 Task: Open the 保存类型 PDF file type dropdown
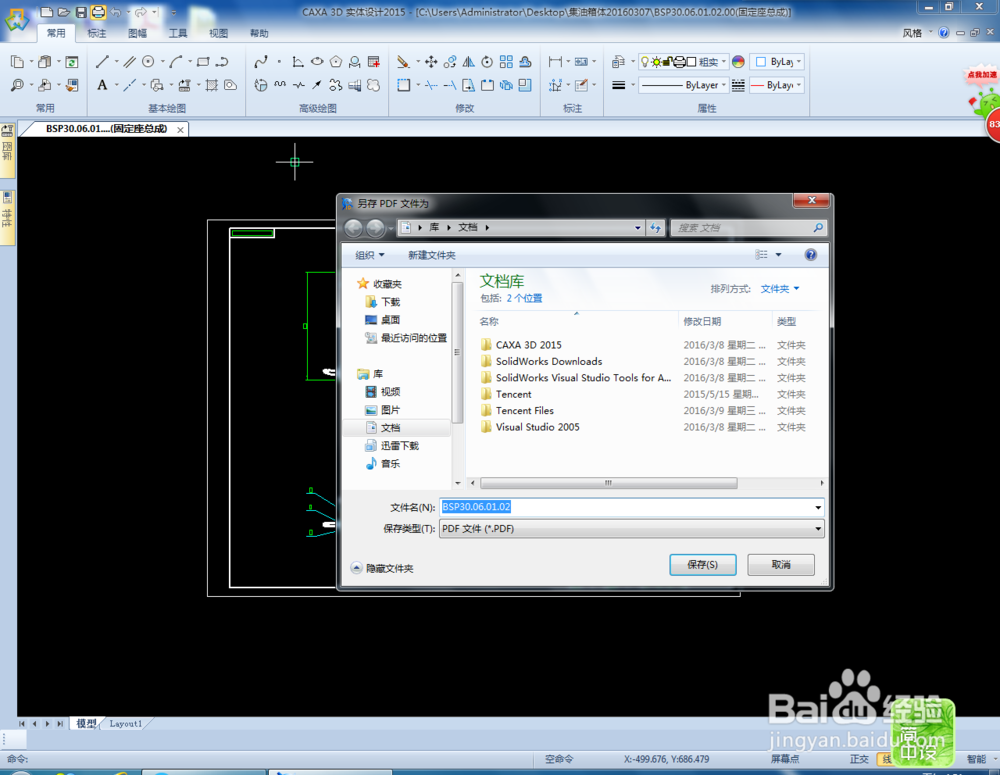(x=631, y=529)
